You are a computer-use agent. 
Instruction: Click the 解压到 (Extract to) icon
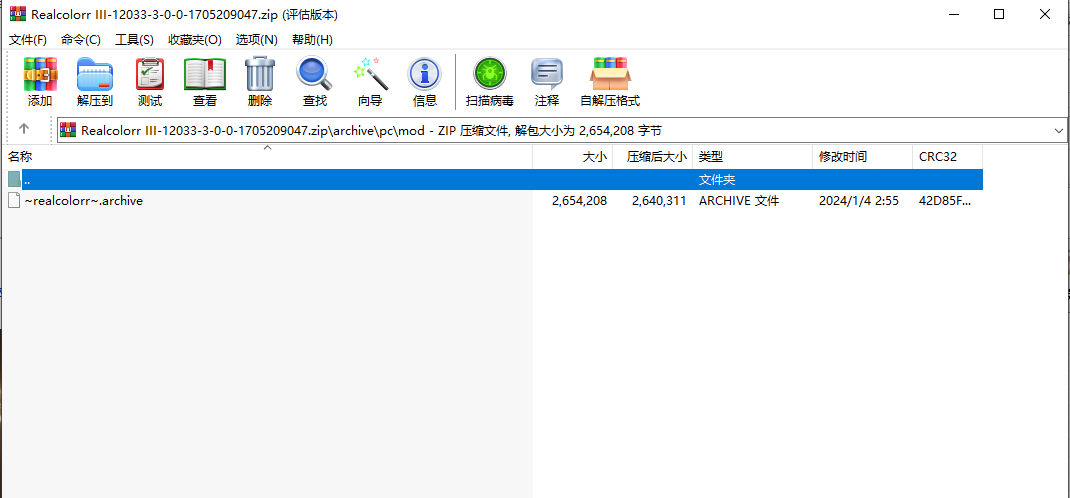pos(95,74)
